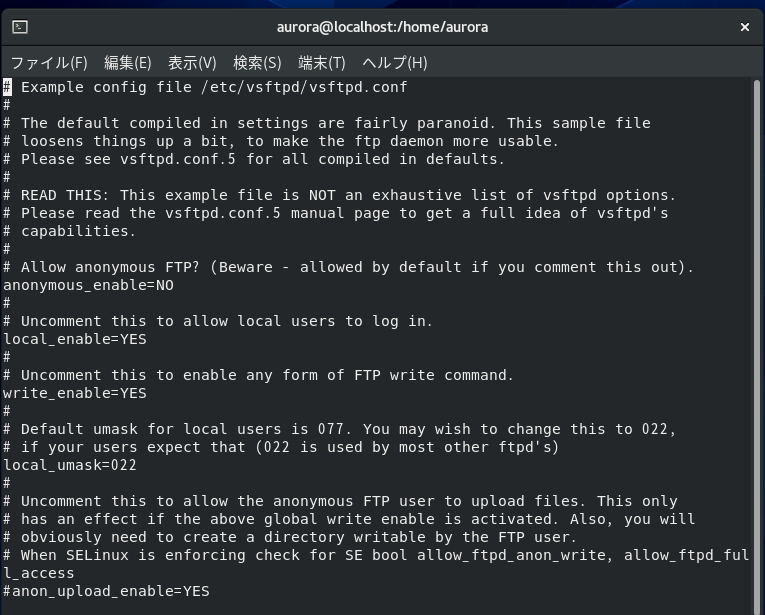This screenshot has height=615, width=765.
Task: Open the 端末(T) menu
Action: point(322,63)
